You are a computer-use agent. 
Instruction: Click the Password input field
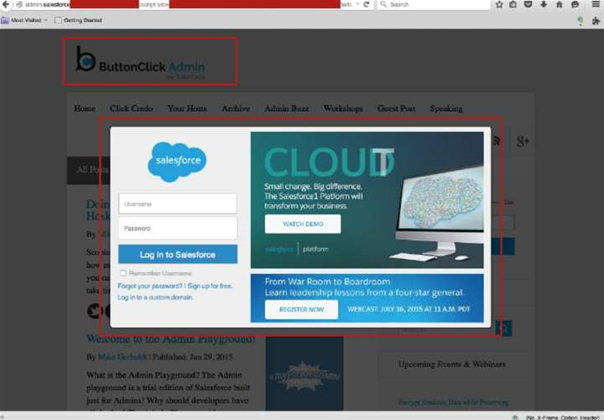coord(177,228)
